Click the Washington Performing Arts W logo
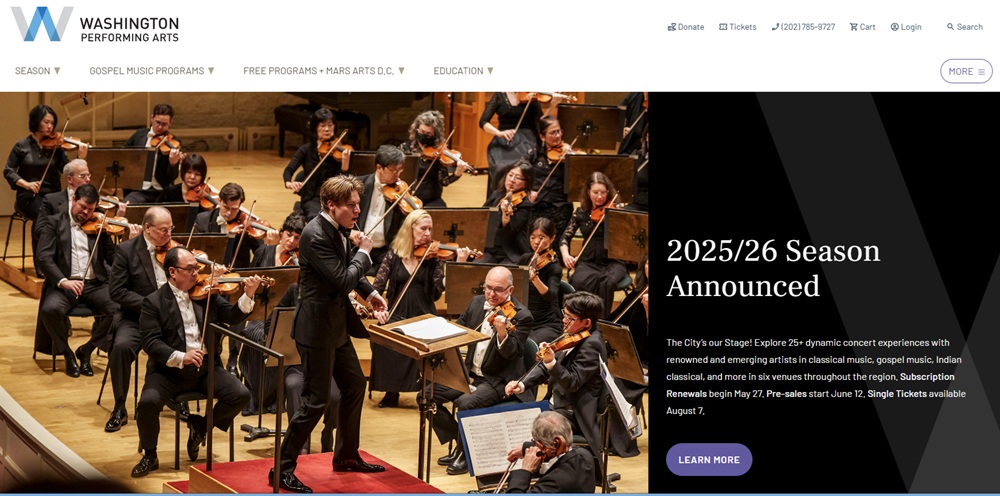 (x=41, y=24)
